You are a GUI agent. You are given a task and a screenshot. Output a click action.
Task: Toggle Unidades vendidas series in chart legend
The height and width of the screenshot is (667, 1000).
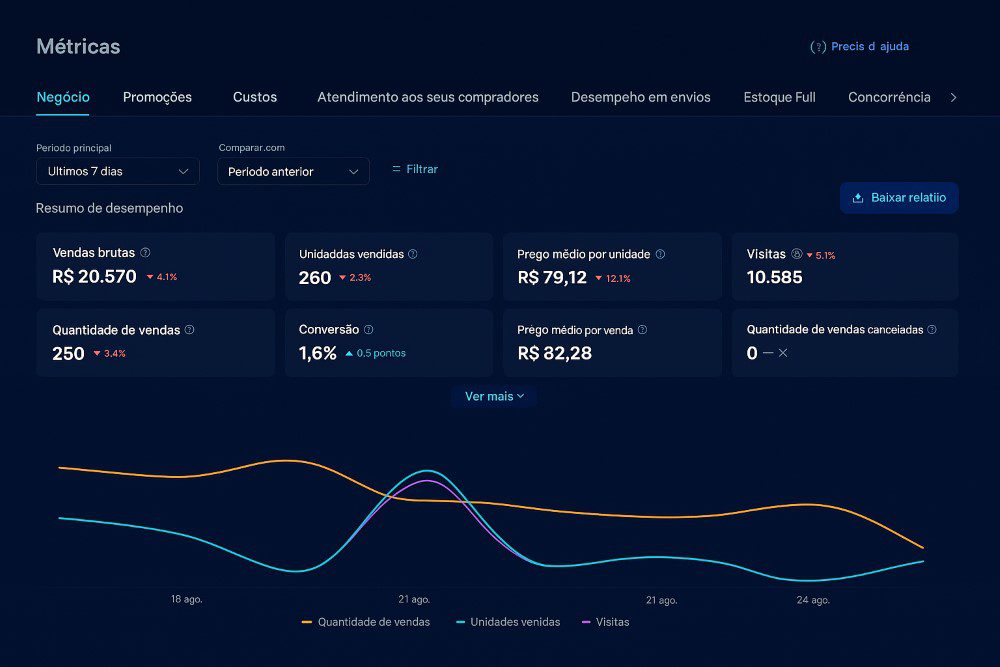pos(507,622)
